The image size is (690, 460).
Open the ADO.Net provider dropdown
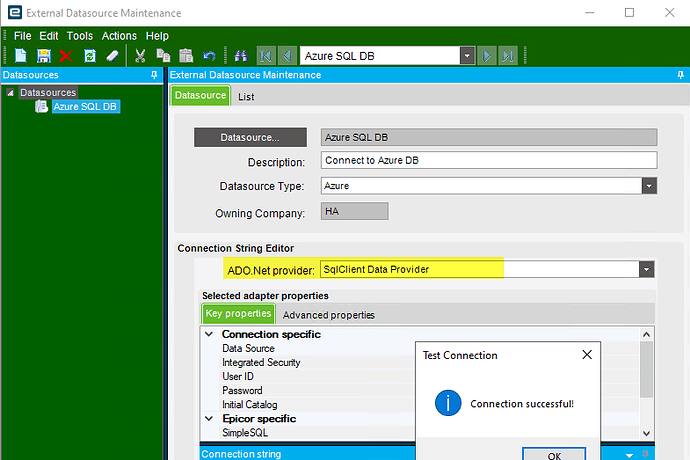point(646,269)
